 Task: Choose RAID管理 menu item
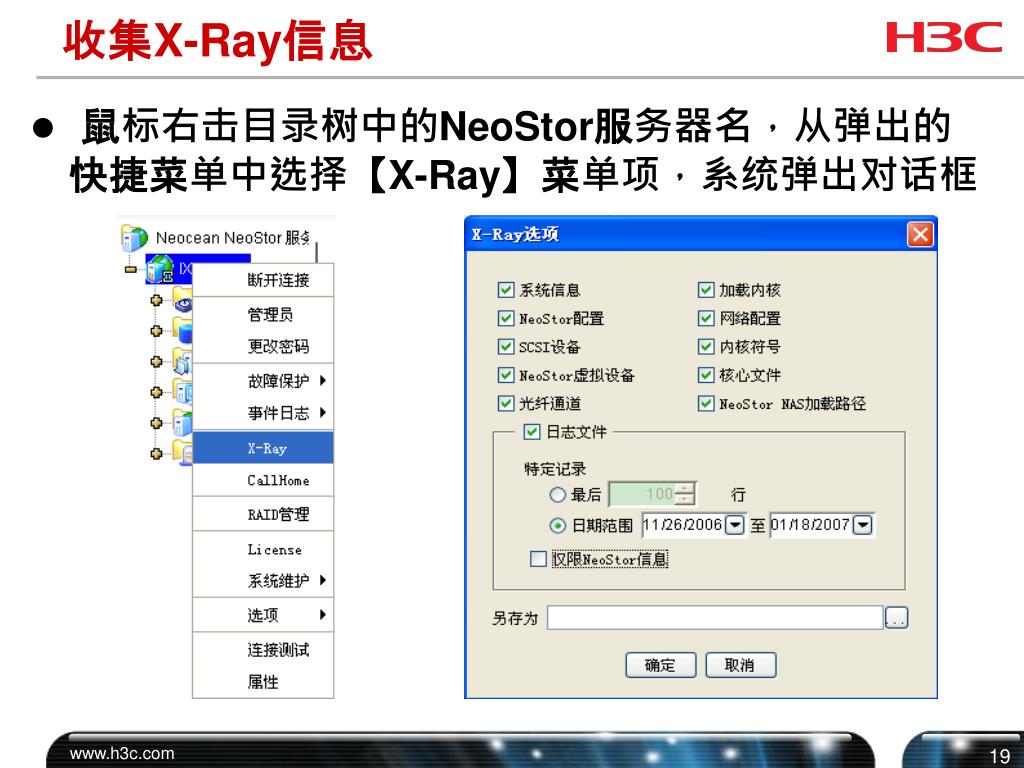pyautogui.click(x=263, y=515)
